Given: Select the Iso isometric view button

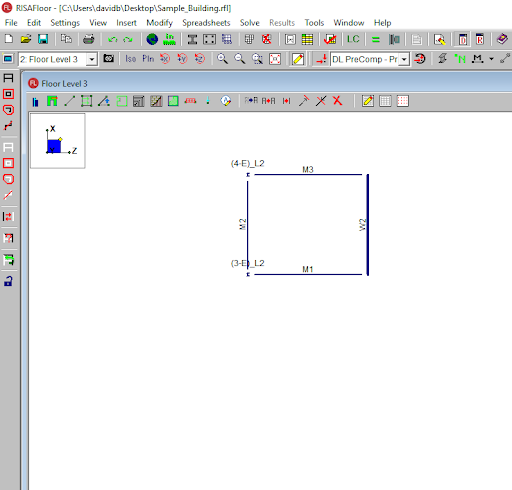Looking at the screenshot, I should click(x=130, y=59).
